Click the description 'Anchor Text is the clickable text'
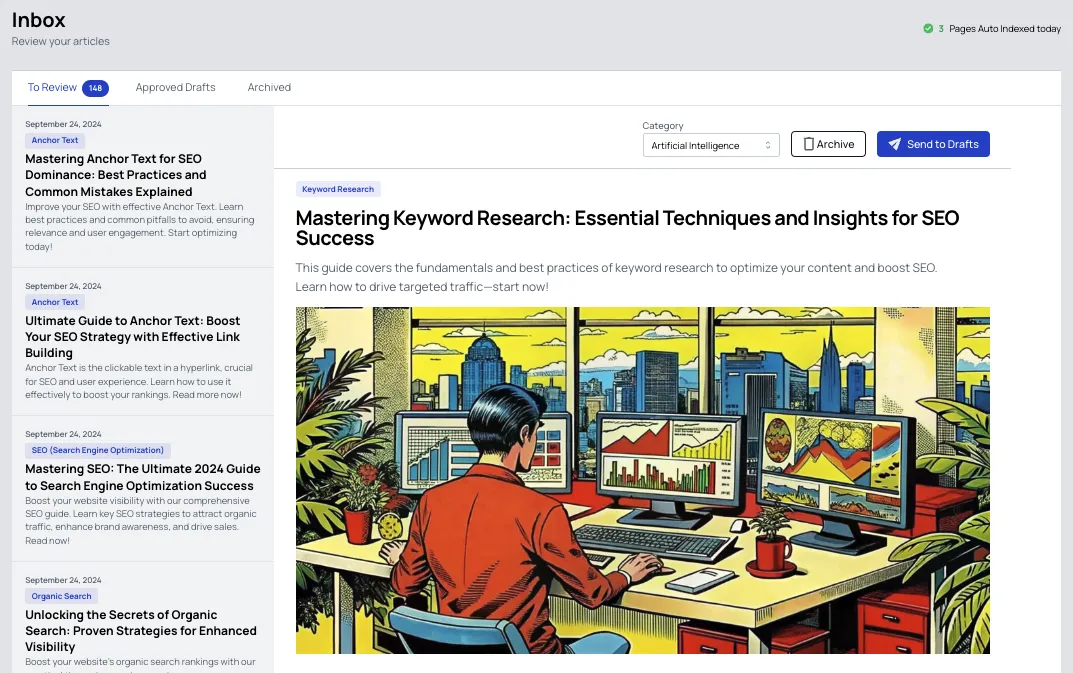1073x673 pixels. tap(139, 381)
